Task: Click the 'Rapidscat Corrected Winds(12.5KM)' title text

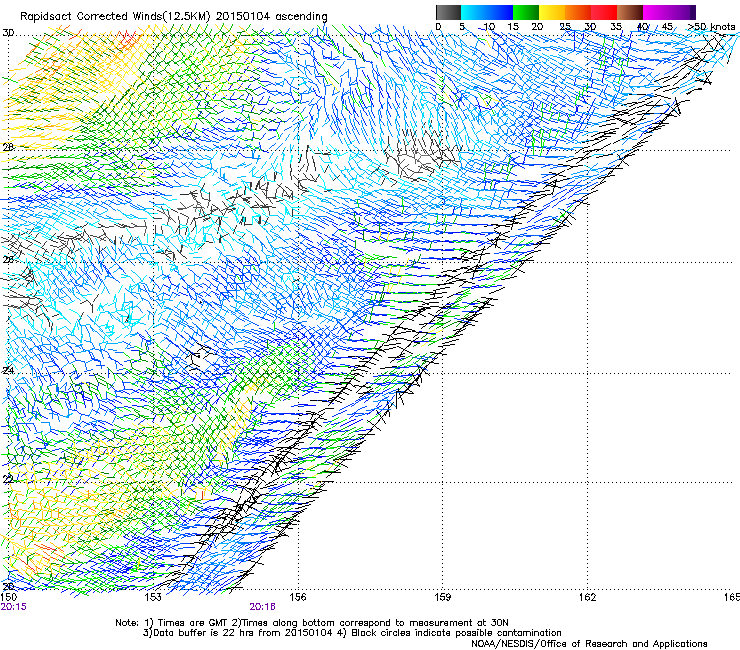Action: [115, 17]
